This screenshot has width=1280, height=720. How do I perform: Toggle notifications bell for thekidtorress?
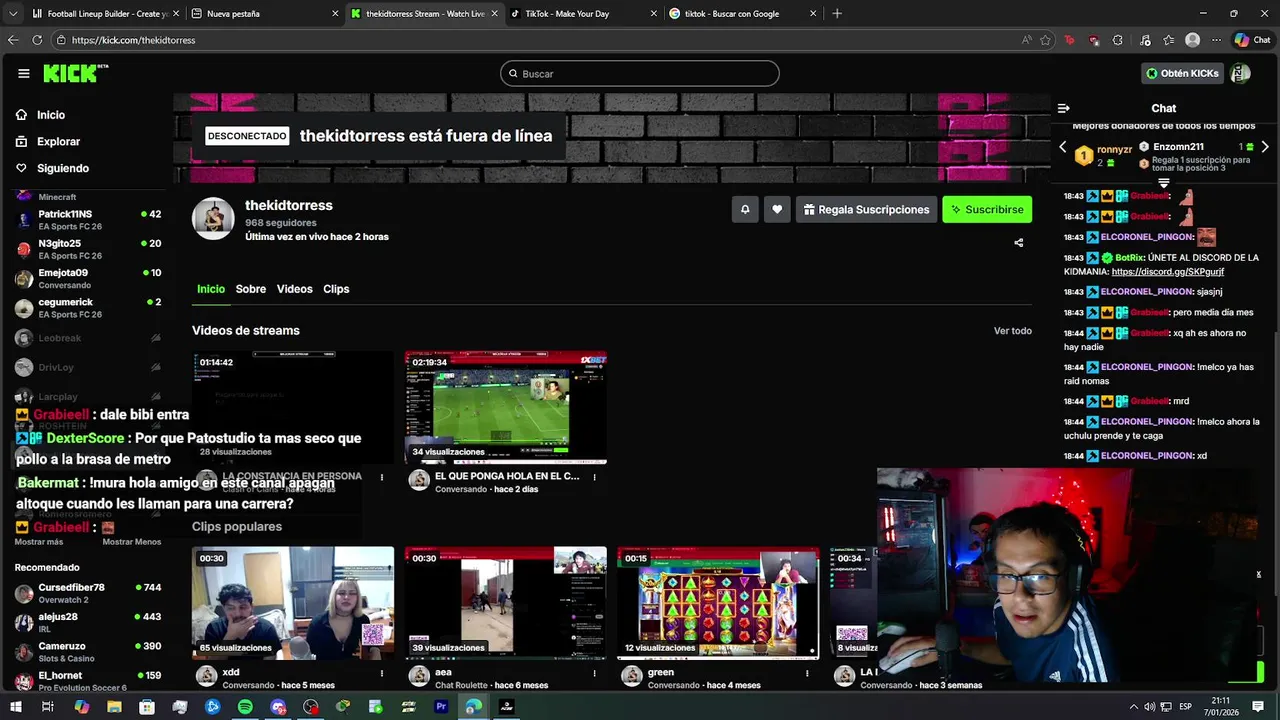[745, 209]
